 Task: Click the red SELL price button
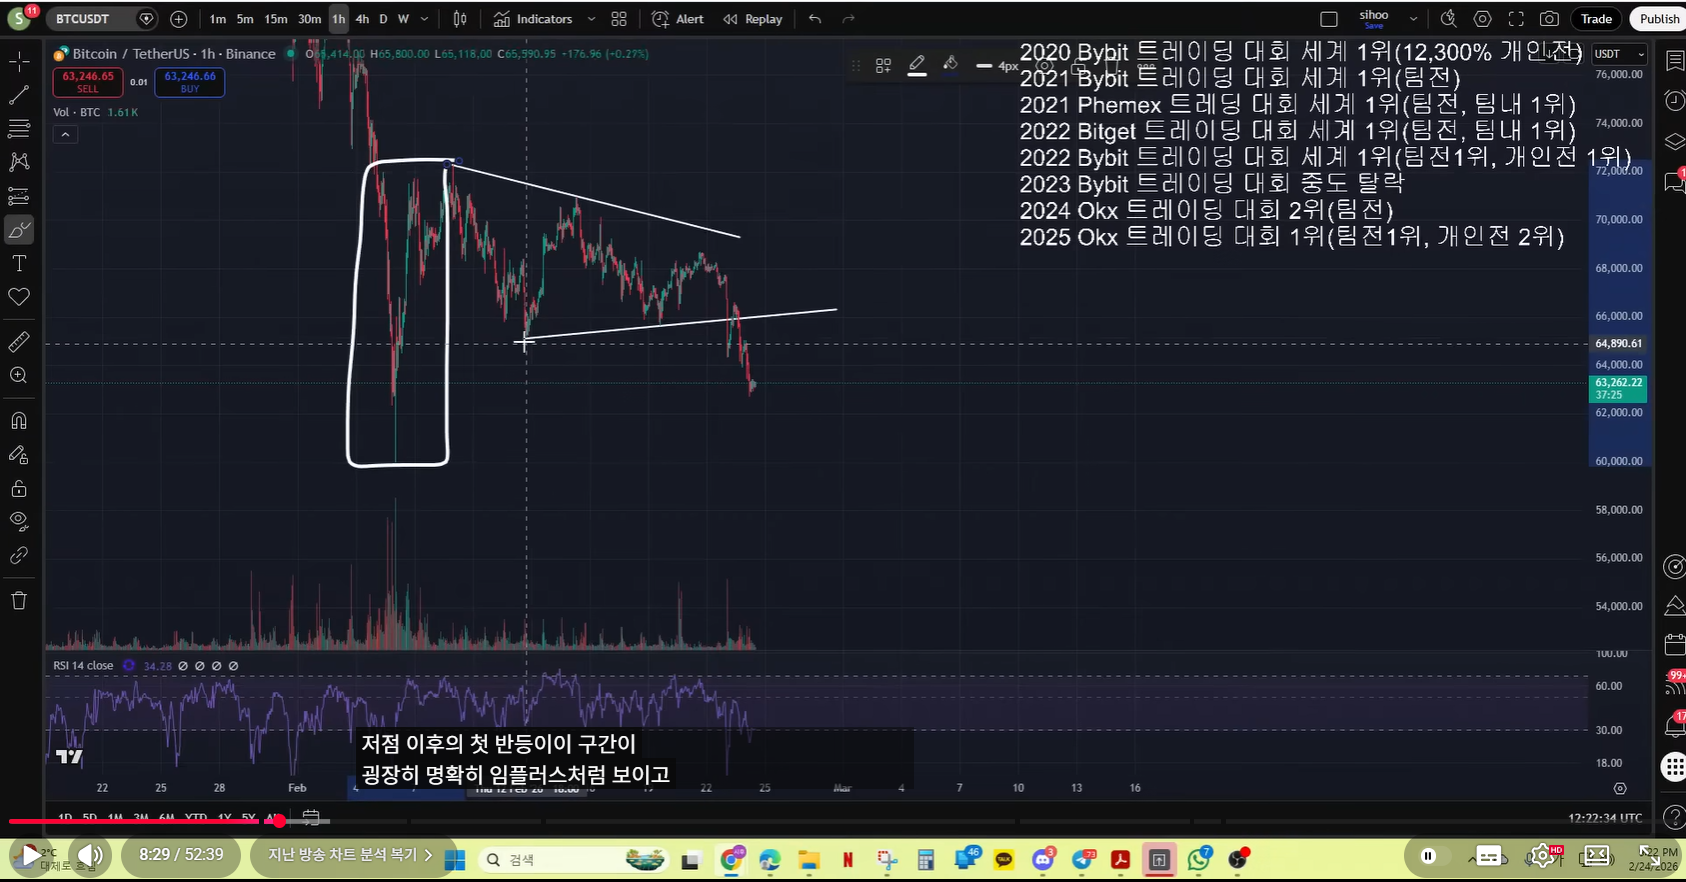click(88, 81)
